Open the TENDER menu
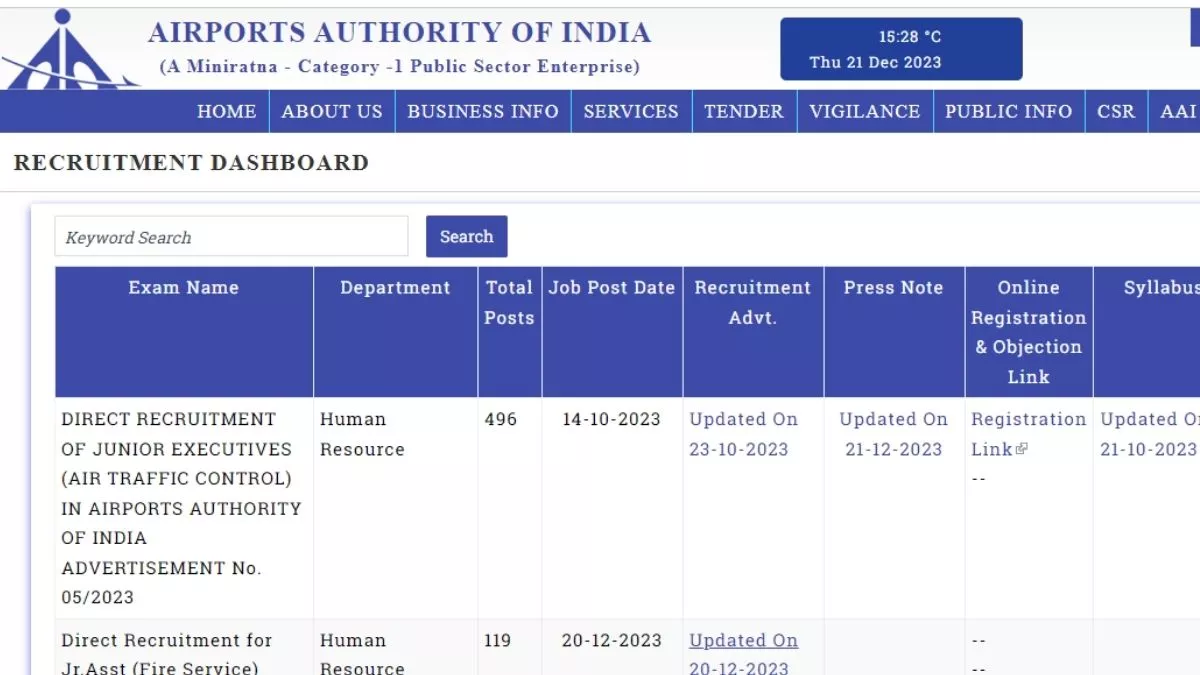This screenshot has height=675, width=1200. [x=744, y=112]
